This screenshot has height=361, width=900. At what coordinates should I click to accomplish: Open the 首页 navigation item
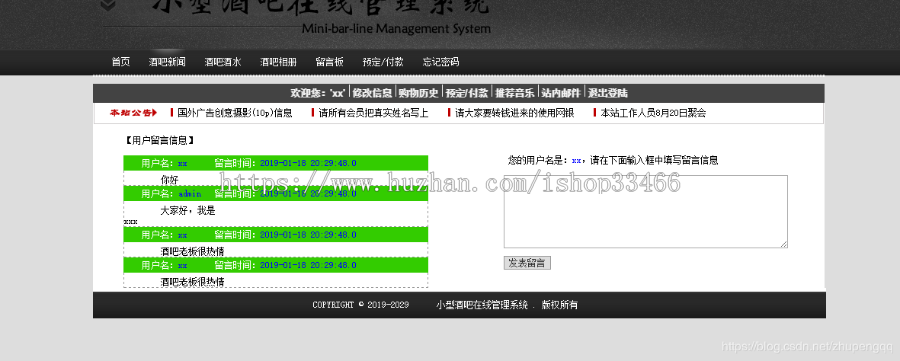click(121, 62)
